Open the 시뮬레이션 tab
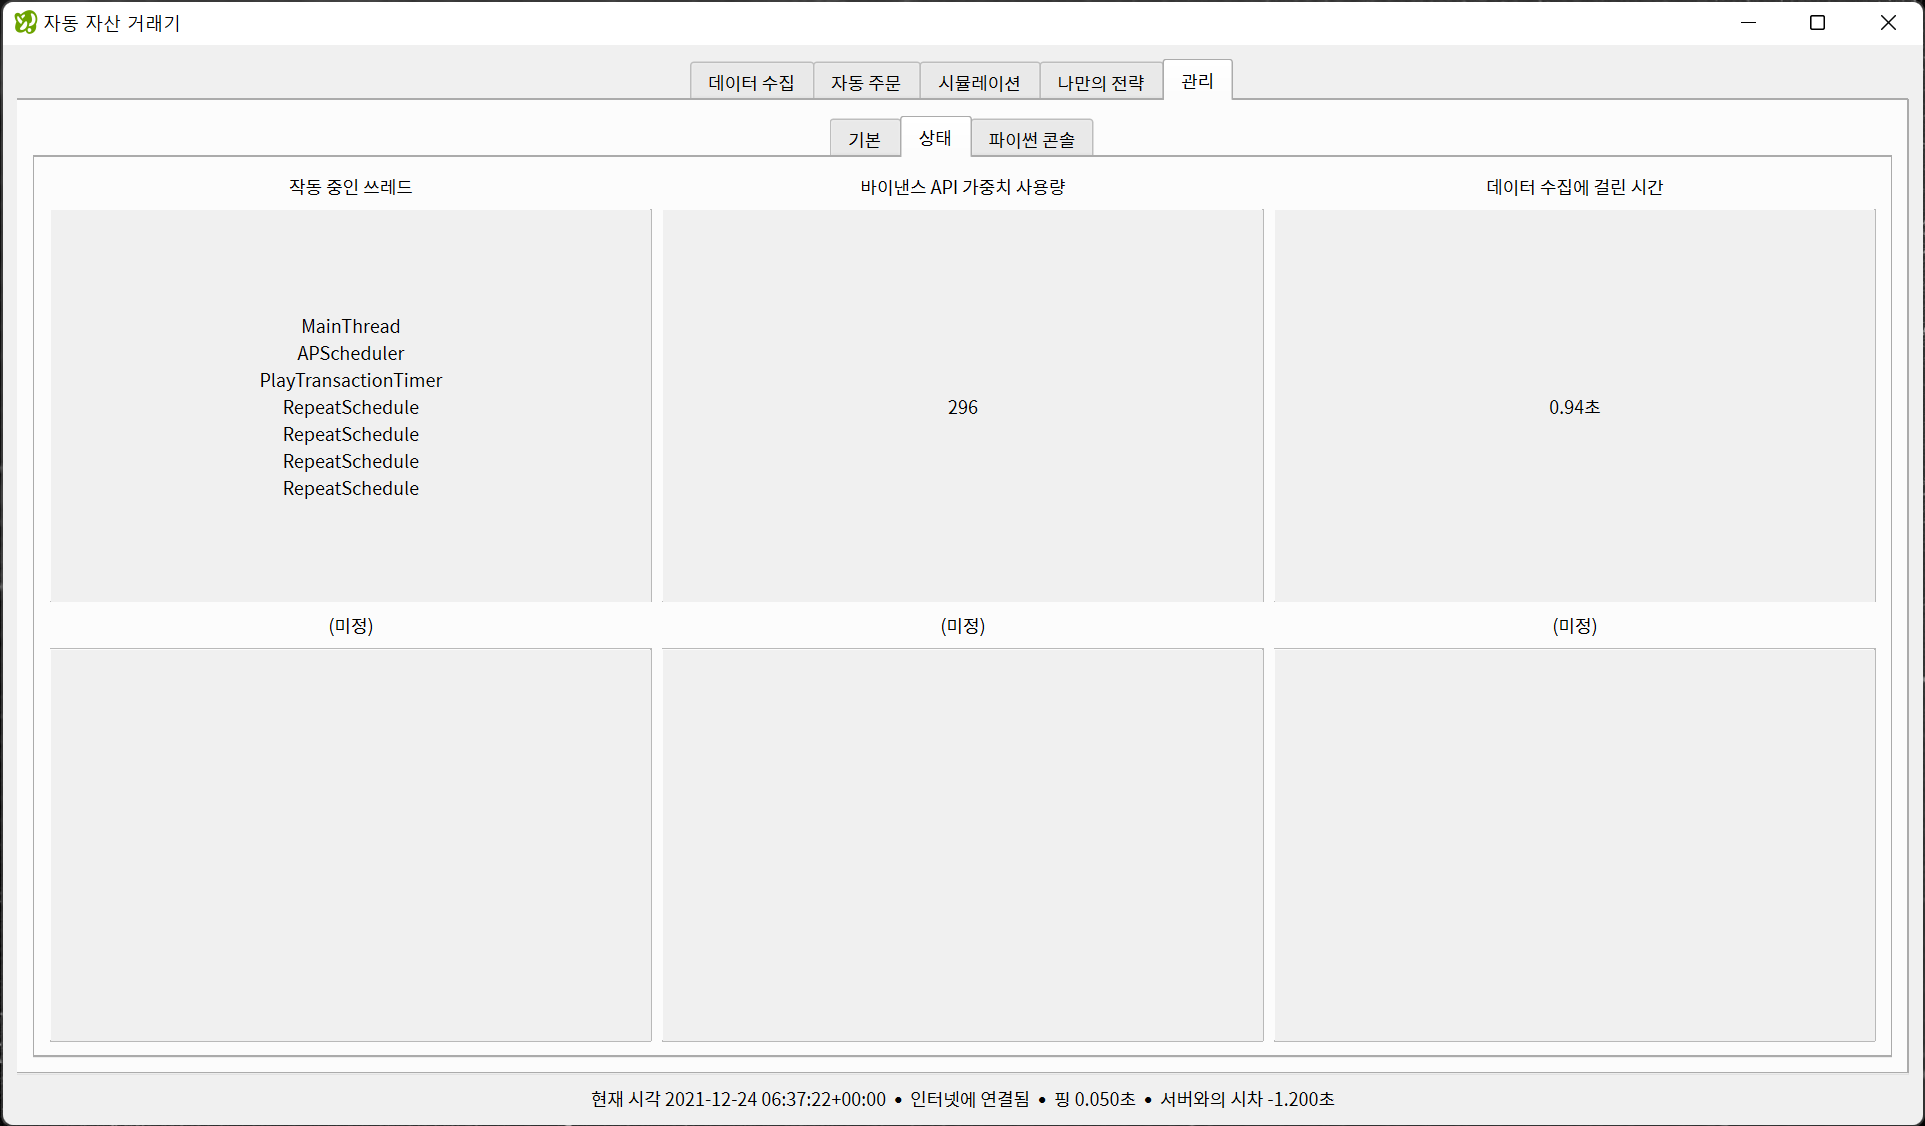 pos(979,83)
